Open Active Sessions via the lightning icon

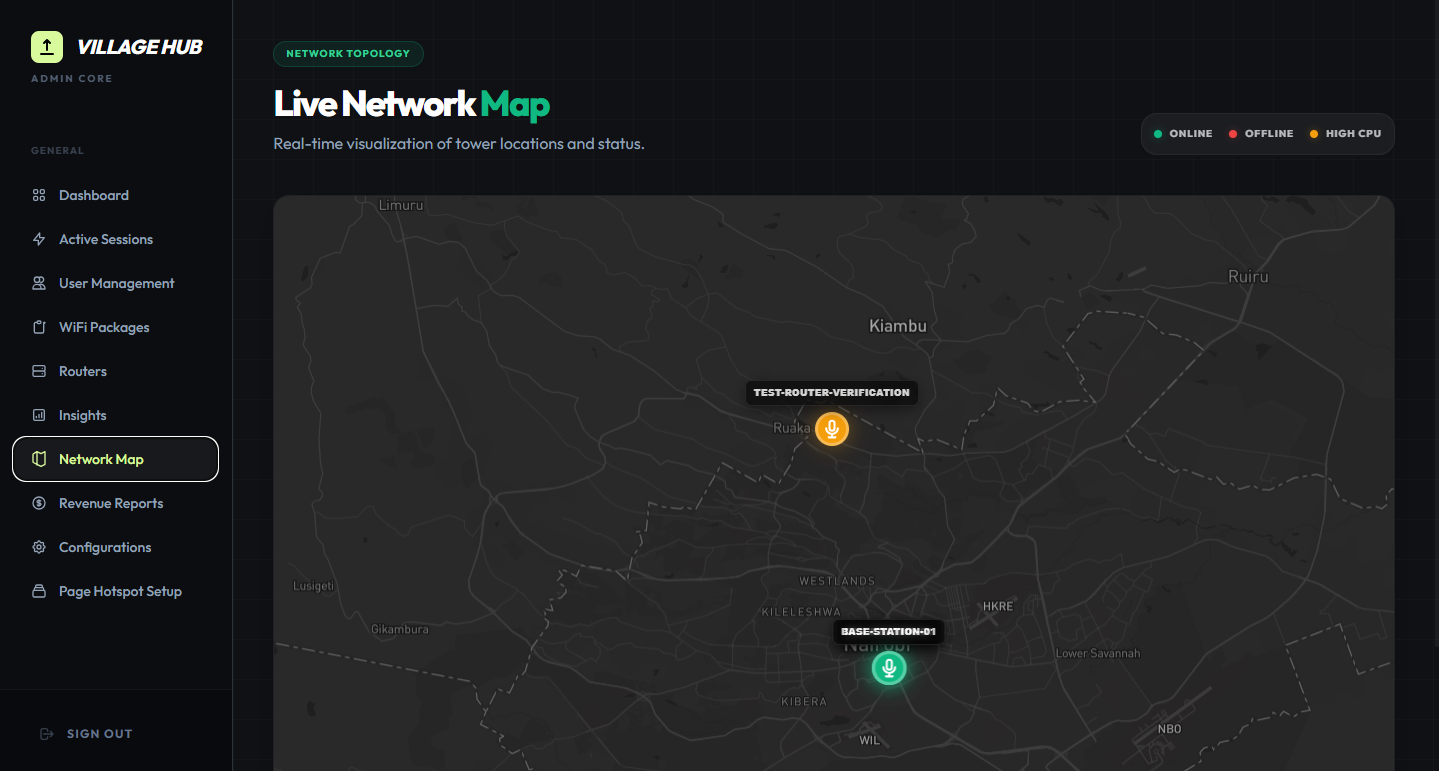[38, 239]
